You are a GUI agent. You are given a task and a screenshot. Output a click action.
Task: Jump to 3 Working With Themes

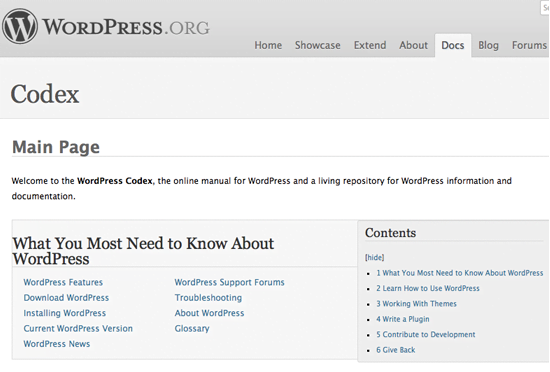(416, 304)
